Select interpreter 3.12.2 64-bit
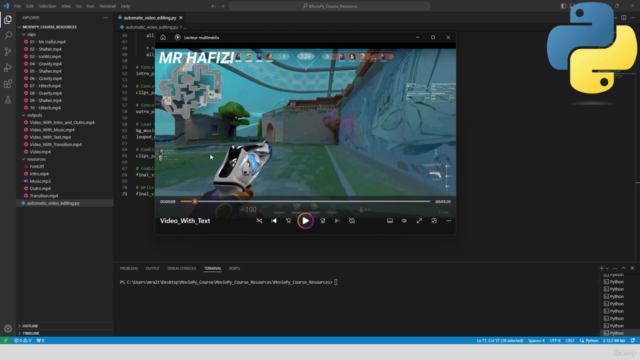The image size is (640, 360). point(614,340)
